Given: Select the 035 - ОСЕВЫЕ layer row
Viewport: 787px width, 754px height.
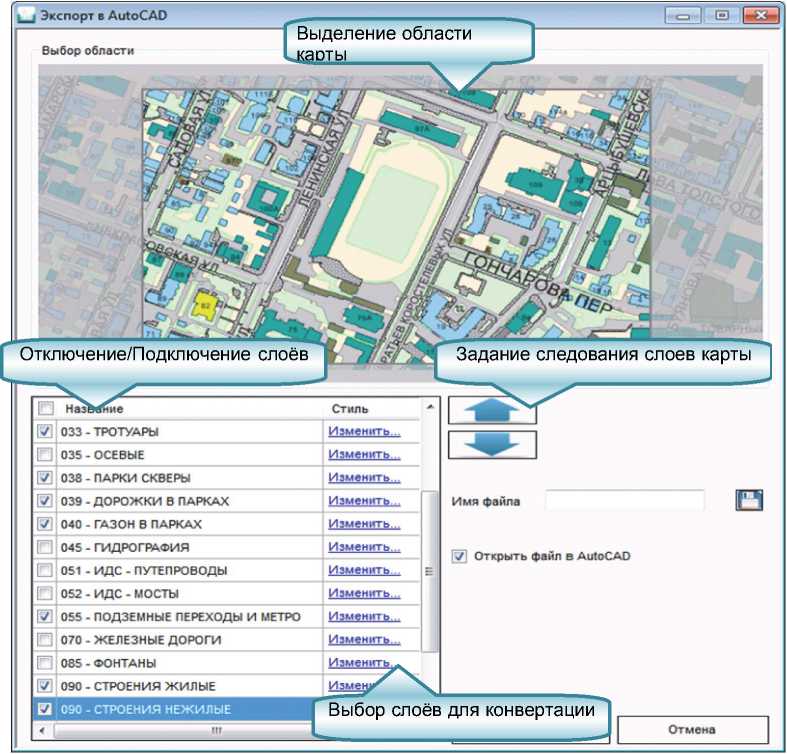Looking at the screenshot, I should (x=227, y=454).
